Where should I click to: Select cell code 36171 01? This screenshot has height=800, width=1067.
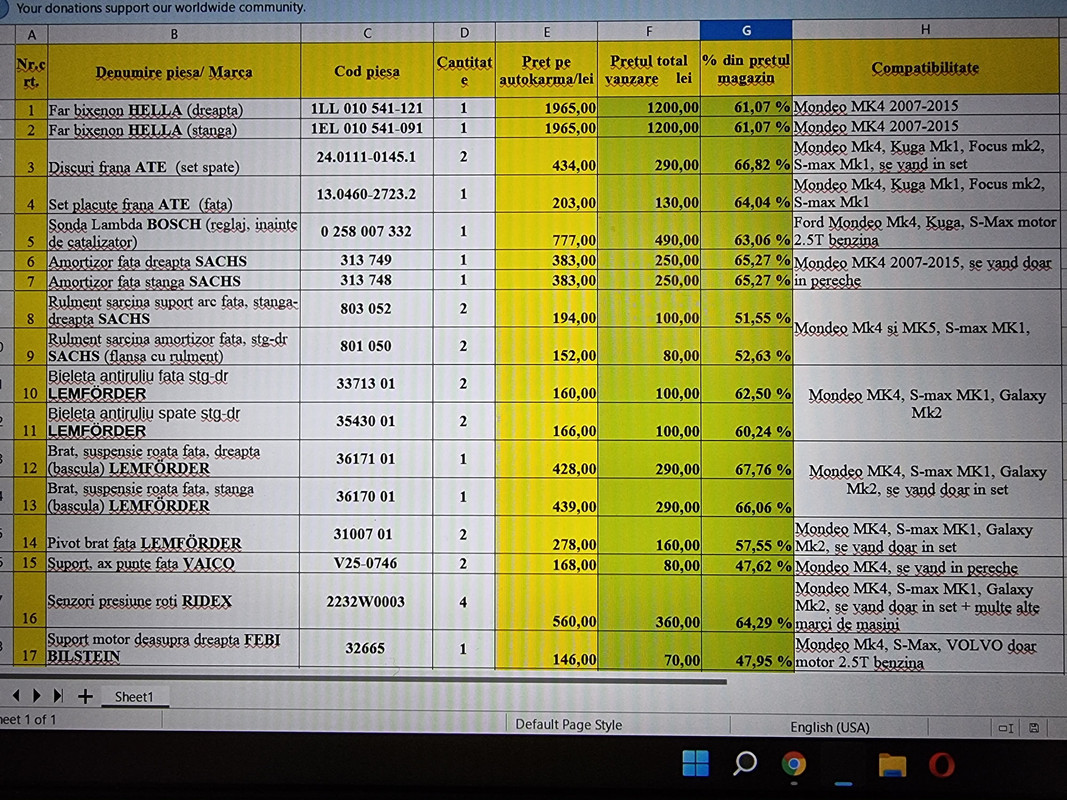click(x=366, y=459)
